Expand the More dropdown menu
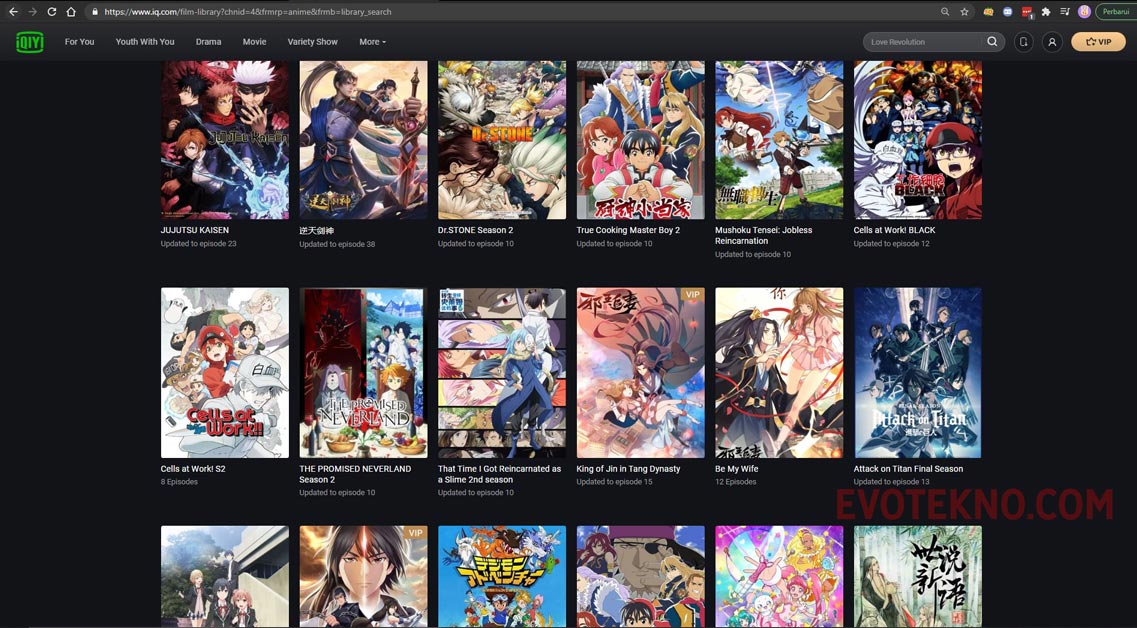Viewport: 1137px width, 628px height. coord(372,42)
